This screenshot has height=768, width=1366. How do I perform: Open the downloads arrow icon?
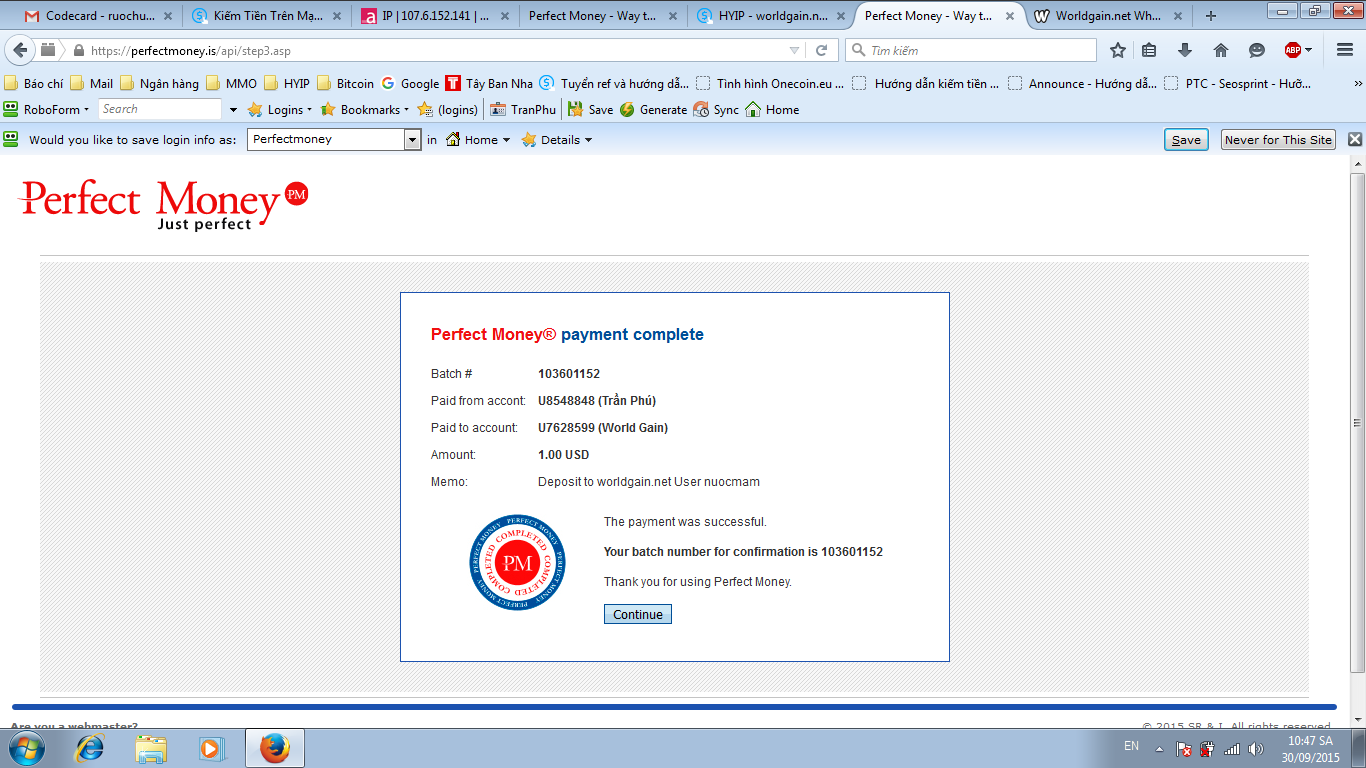coord(1185,50)
